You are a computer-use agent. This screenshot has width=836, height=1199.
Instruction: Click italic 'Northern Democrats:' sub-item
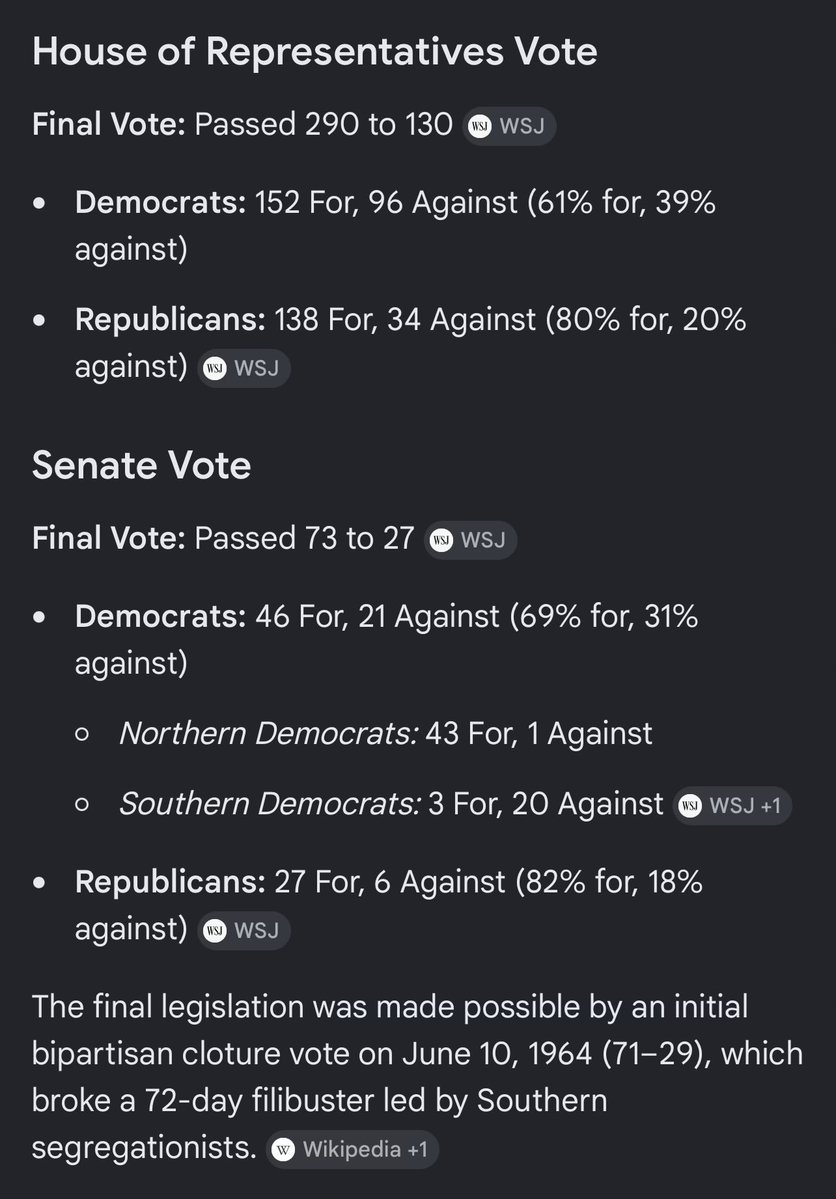point(269,733)
